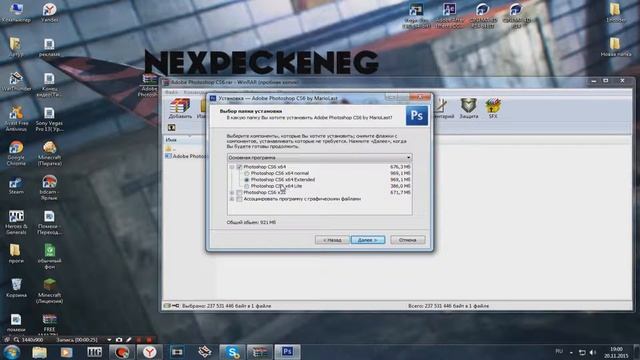This screenshot has height=360, width=640.
Task: Switch to Skype in the taskbar
Action: tap(232, 352)
